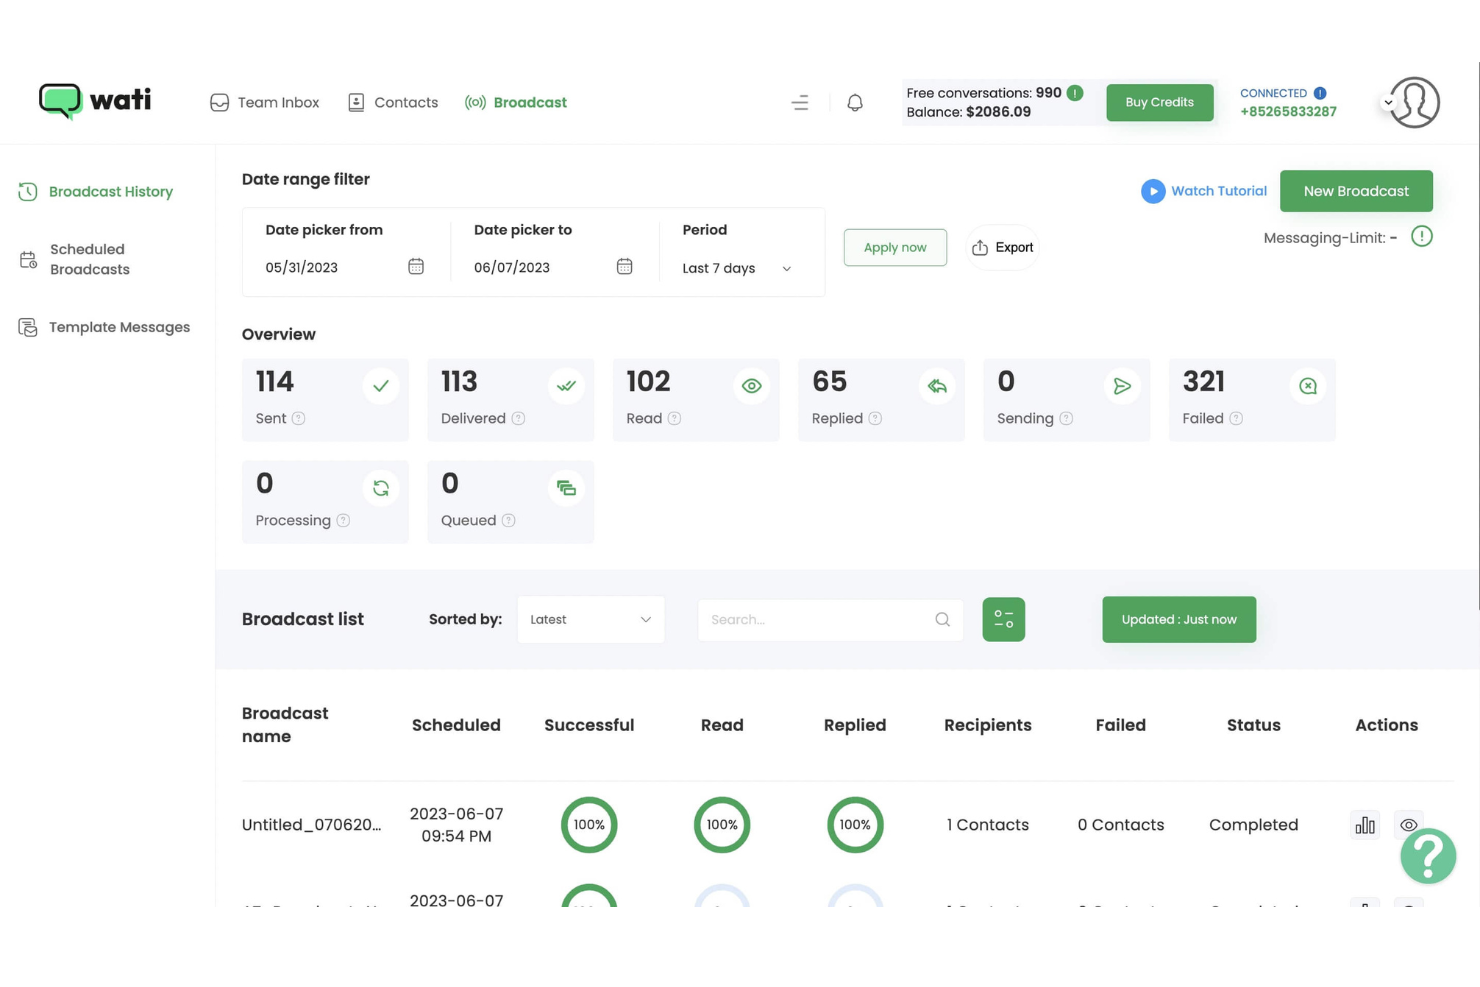This screenshot has width=1480, height=987.
Task: Open the Sorted by Latest dropdown
Action: coord(590,619)
